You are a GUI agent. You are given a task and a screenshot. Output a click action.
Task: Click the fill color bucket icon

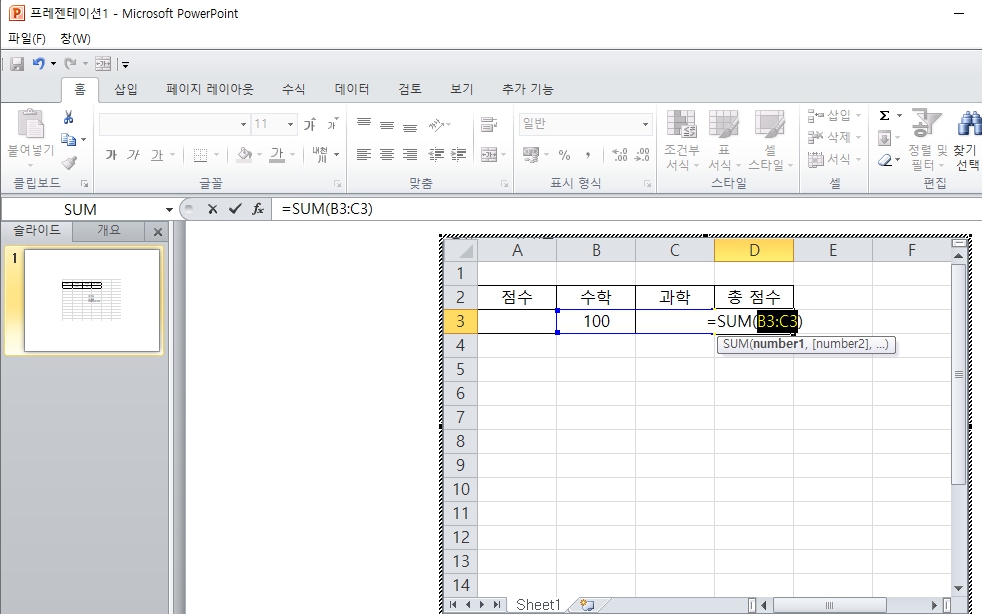pyautogui.click(x=244, y=155)
